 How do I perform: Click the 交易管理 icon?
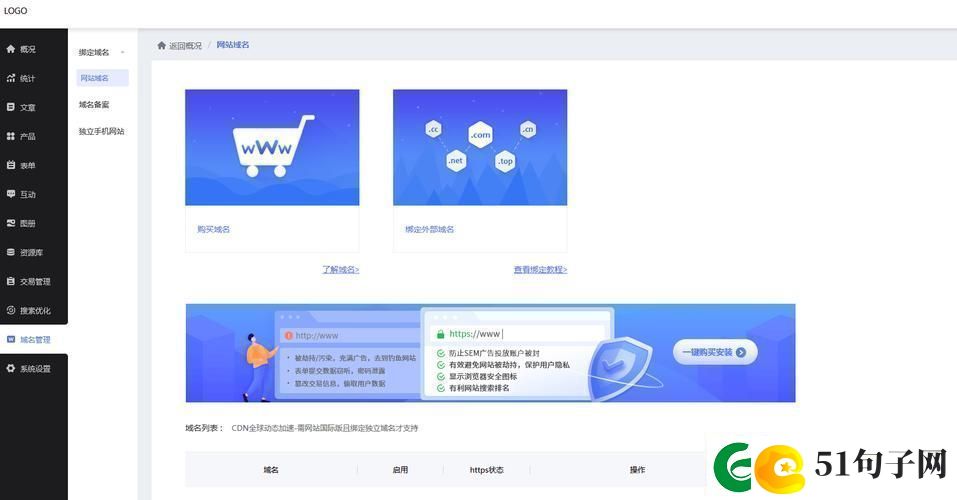pyautogui.click(x=10, y=281)
